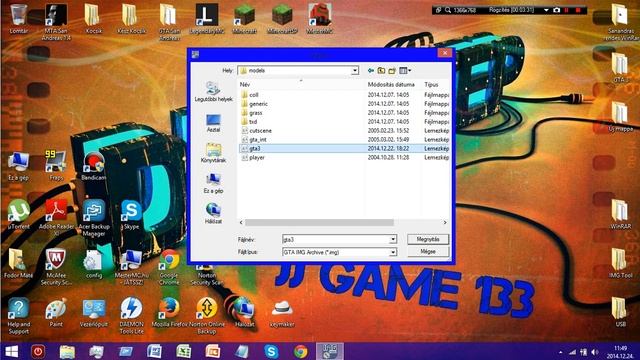Select the LegendaryMC desktop shortcut
Viewport: 640px width, 360px height.
coord(207,18)
